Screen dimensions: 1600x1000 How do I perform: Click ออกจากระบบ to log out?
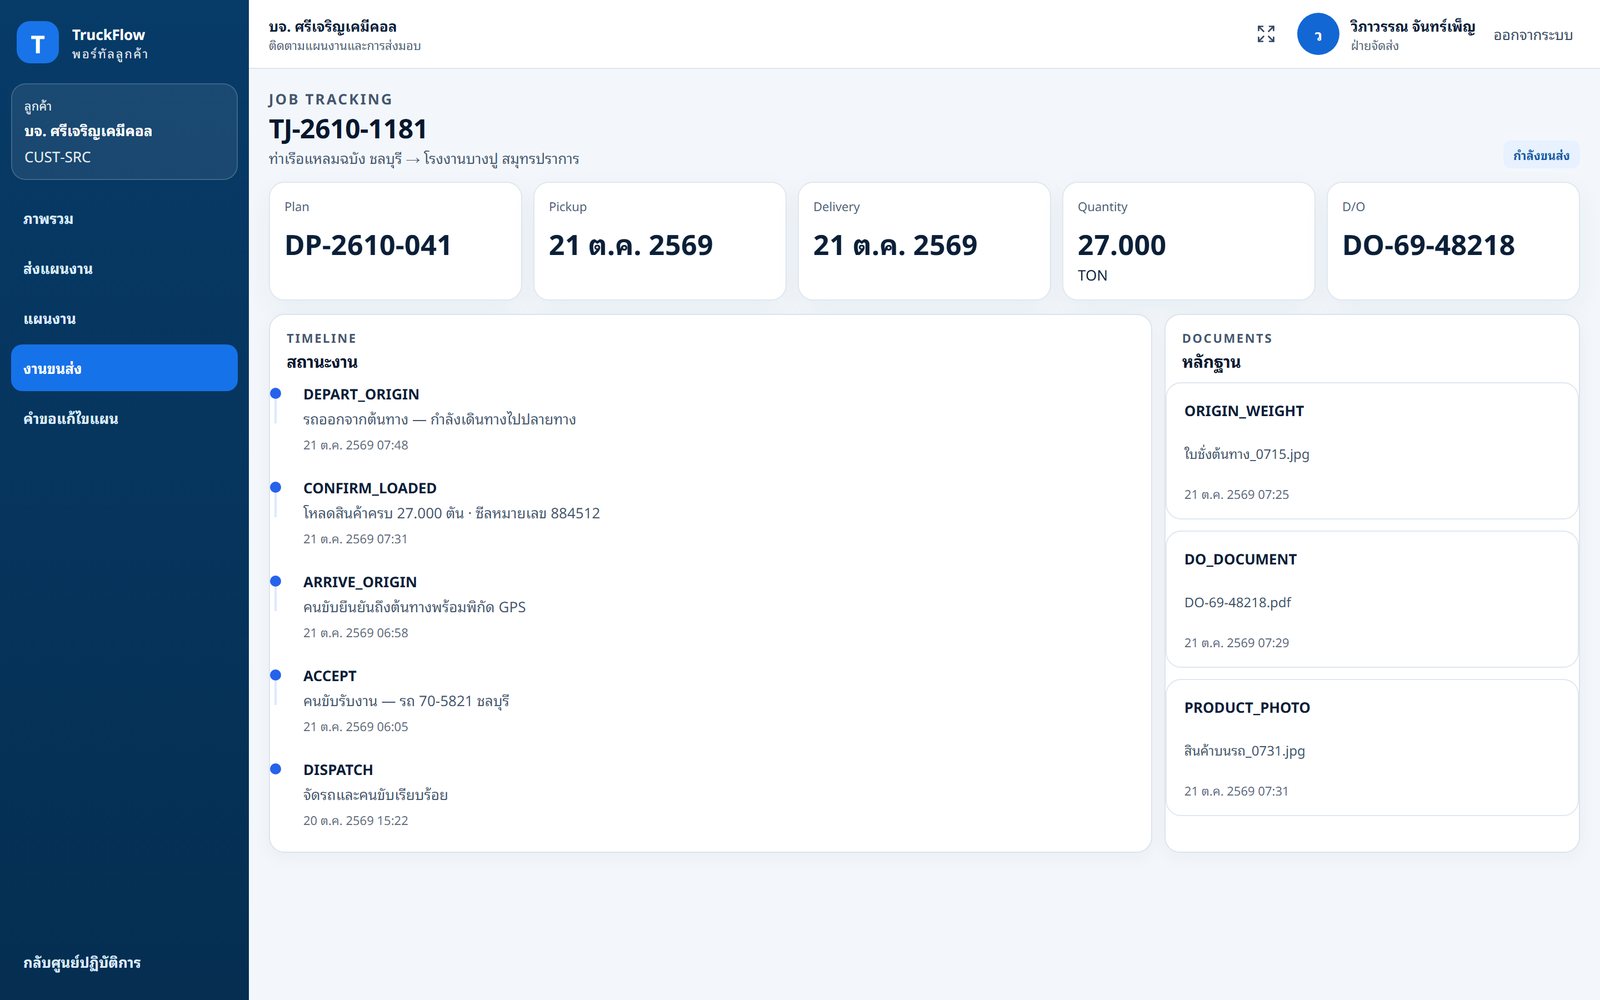[1533, 35]
